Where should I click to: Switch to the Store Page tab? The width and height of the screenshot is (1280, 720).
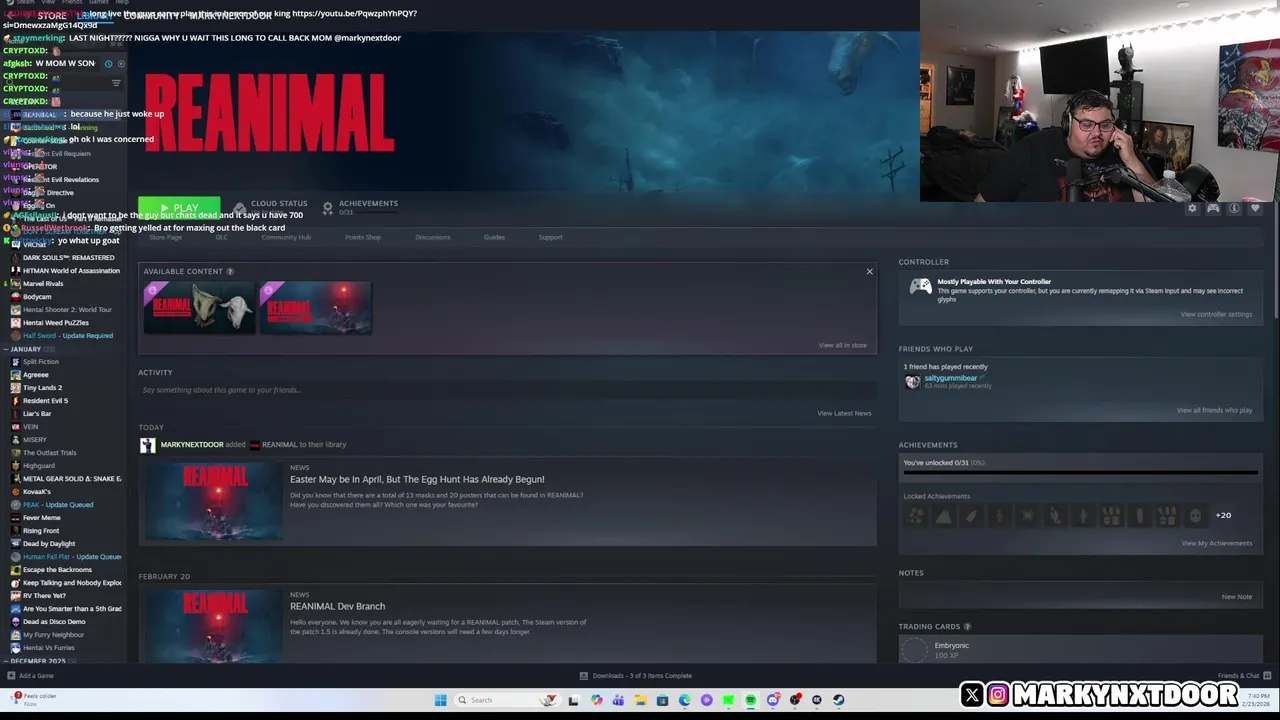pyautogui.click(x=165, y=237)
